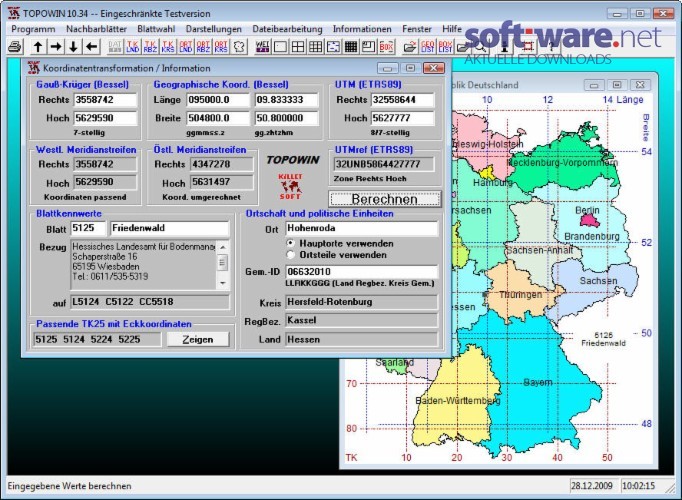Click the greyed DAT toolbar icon
Image resolution: width=682 pixels, height=500 pixels.
point(115,47)
